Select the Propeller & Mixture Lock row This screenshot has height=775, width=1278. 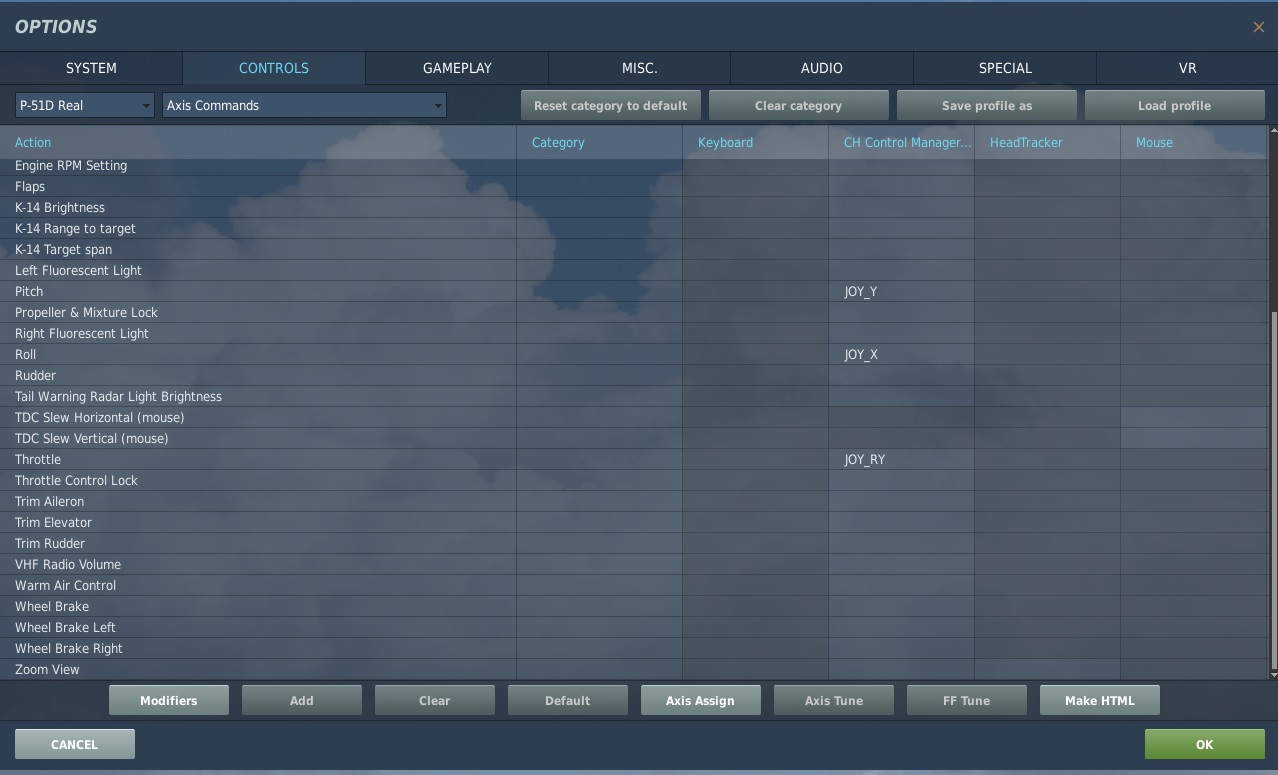(x=633, y=312)
